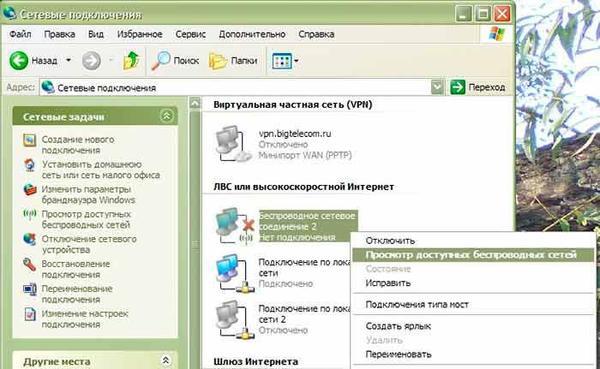Click repair connection wrench icon

tap(29, 264)
